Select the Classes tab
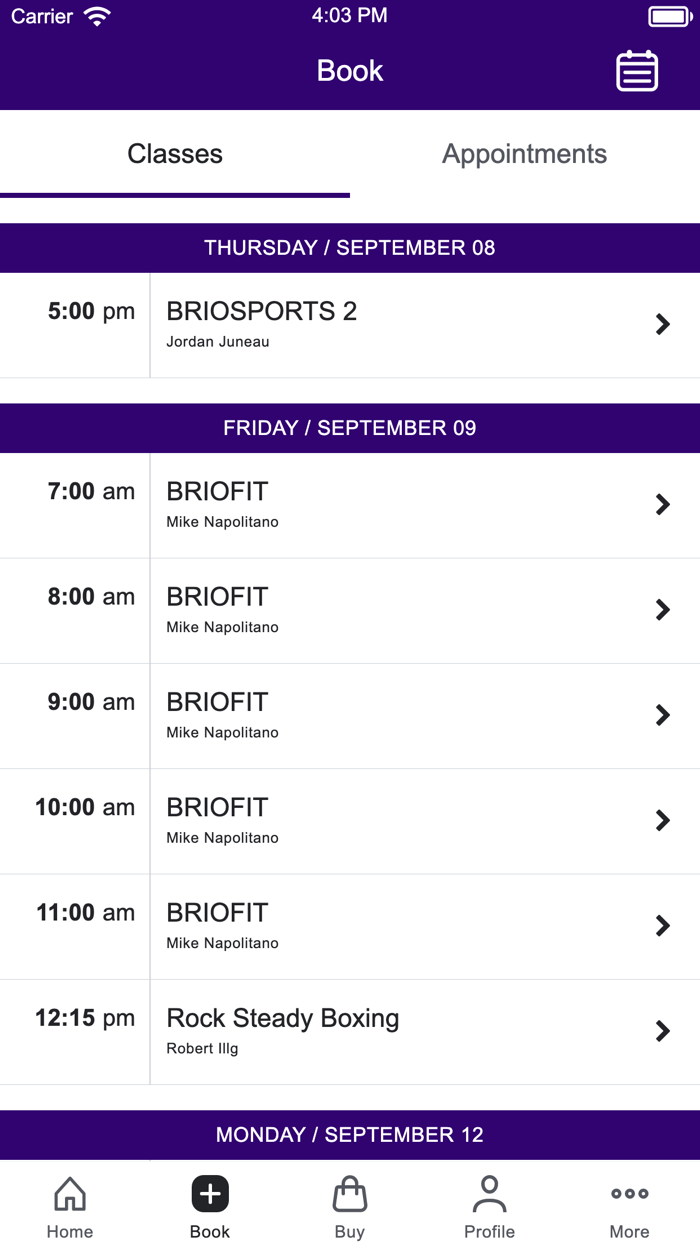Image resolution: width=700 pixels, height=1244 pixels. (x=174, y=153)
